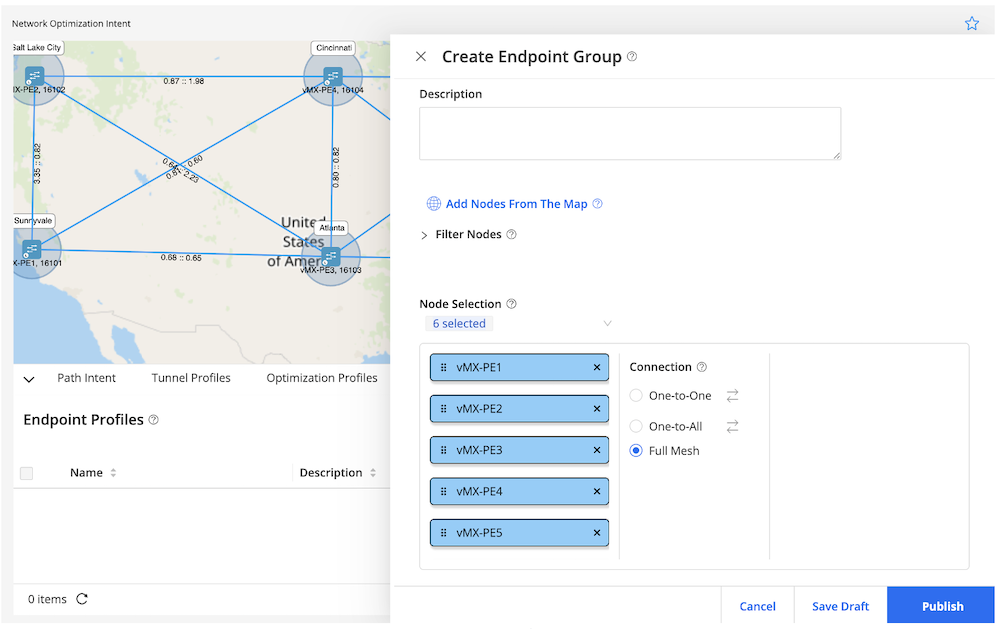
Task: Refresh the Endpoint Profiles list
Action: pyautogui.click(x=82, y=599)
